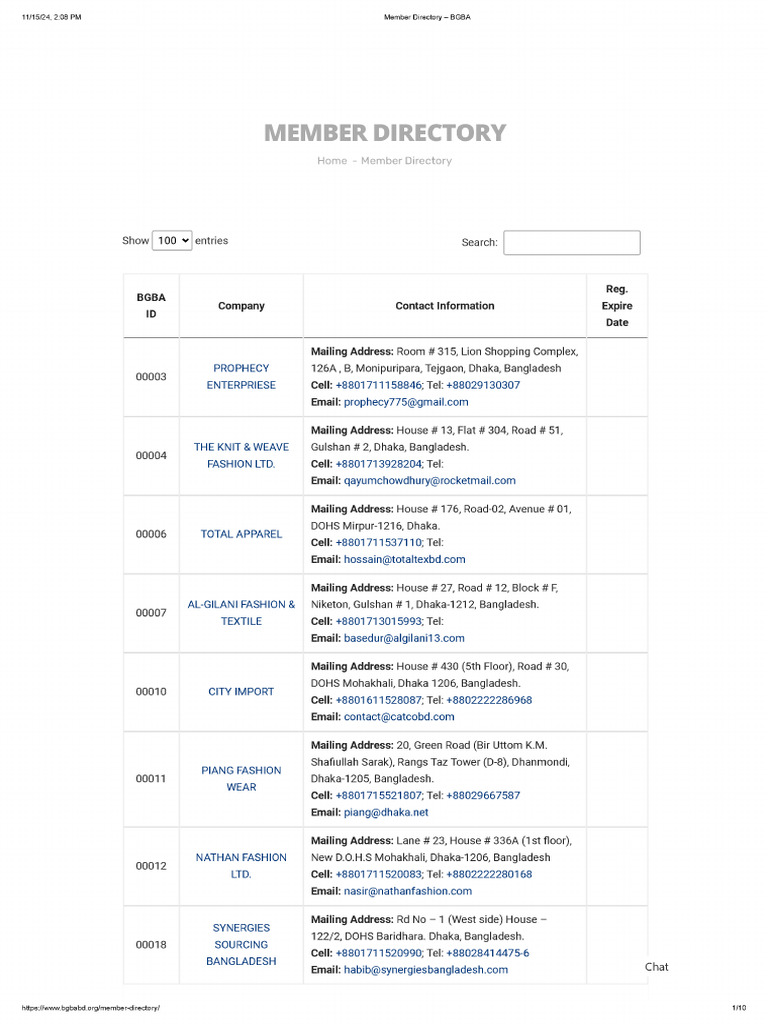The image size is (768, 1024).
Task: Open the Chat widget
Action: (x=656, y=967)
